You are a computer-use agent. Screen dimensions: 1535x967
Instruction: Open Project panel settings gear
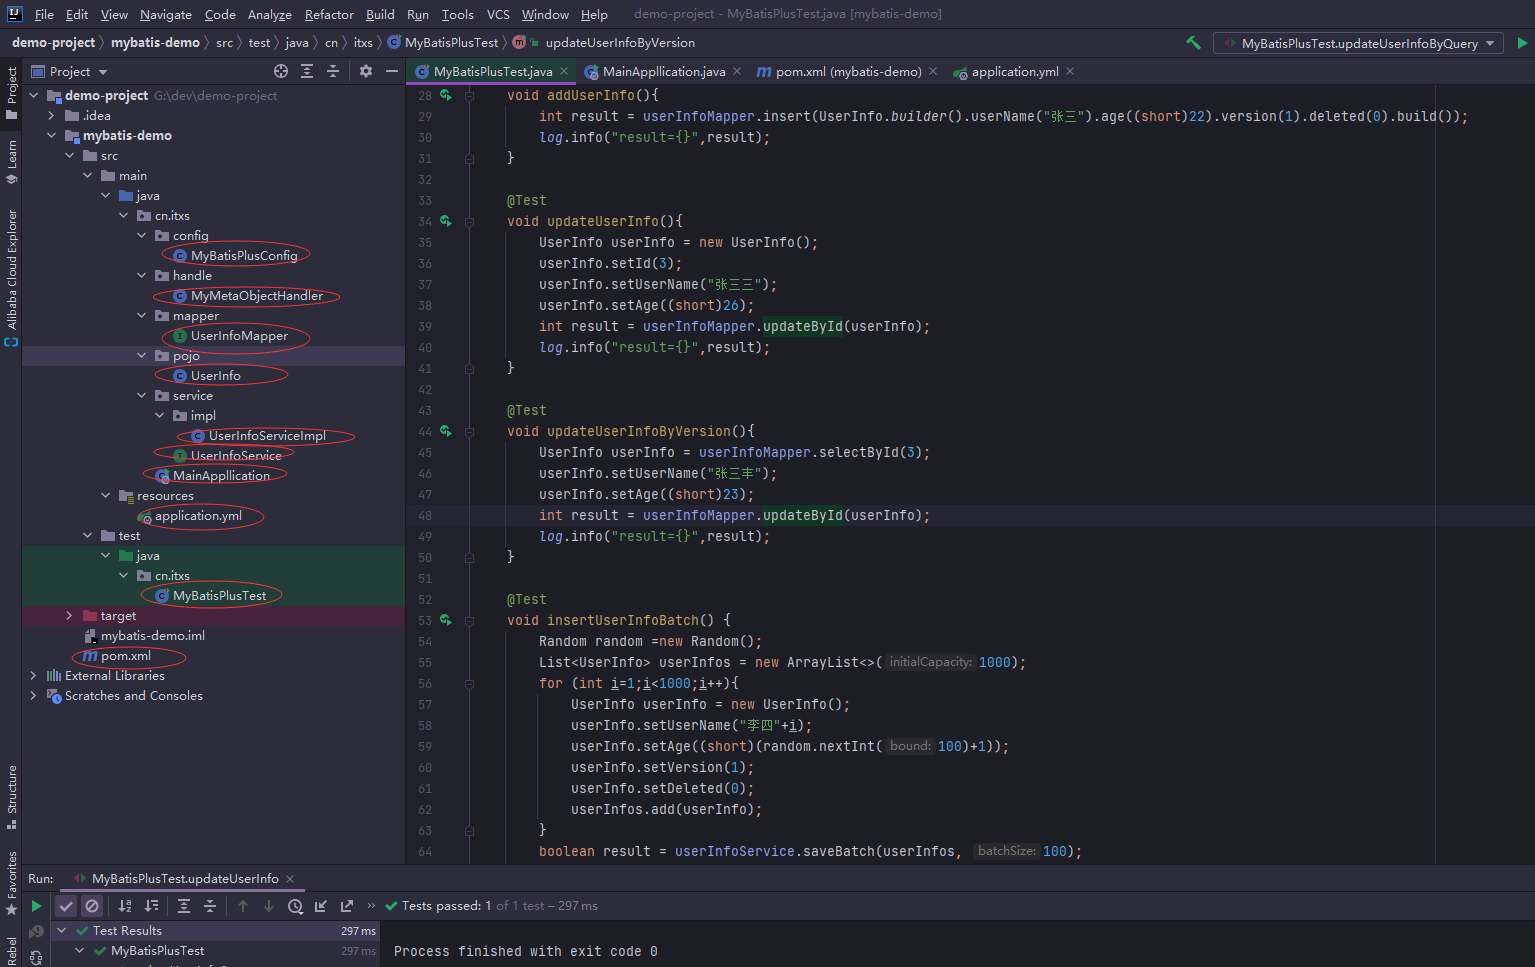[x=366, y=71]
